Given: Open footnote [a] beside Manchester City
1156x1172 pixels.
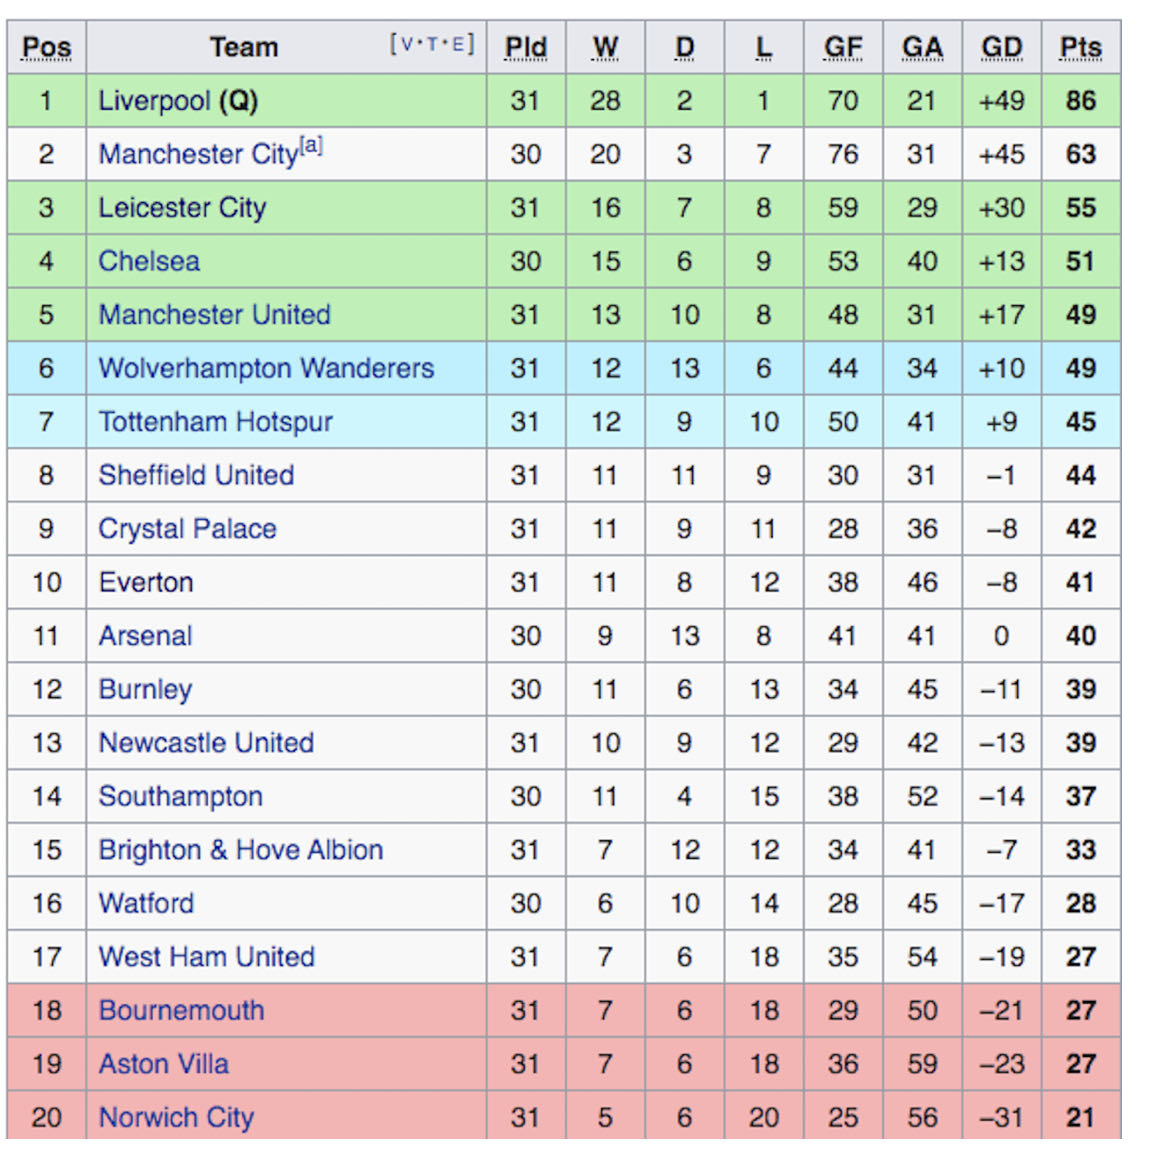Looking at the screenshot, I should click(312, 146).
